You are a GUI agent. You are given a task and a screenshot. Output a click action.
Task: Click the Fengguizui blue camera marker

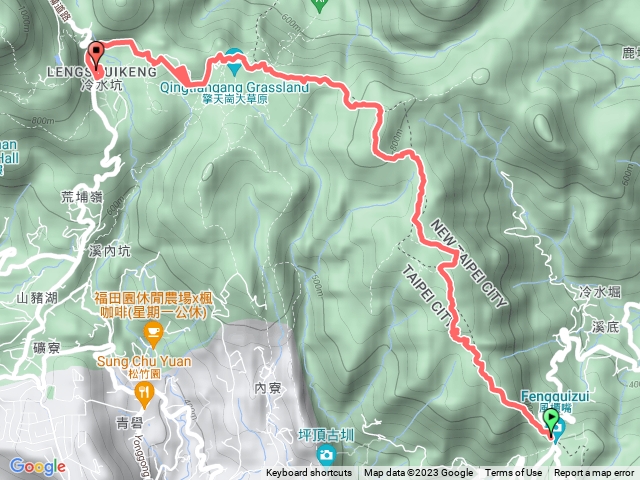(558, 429)
